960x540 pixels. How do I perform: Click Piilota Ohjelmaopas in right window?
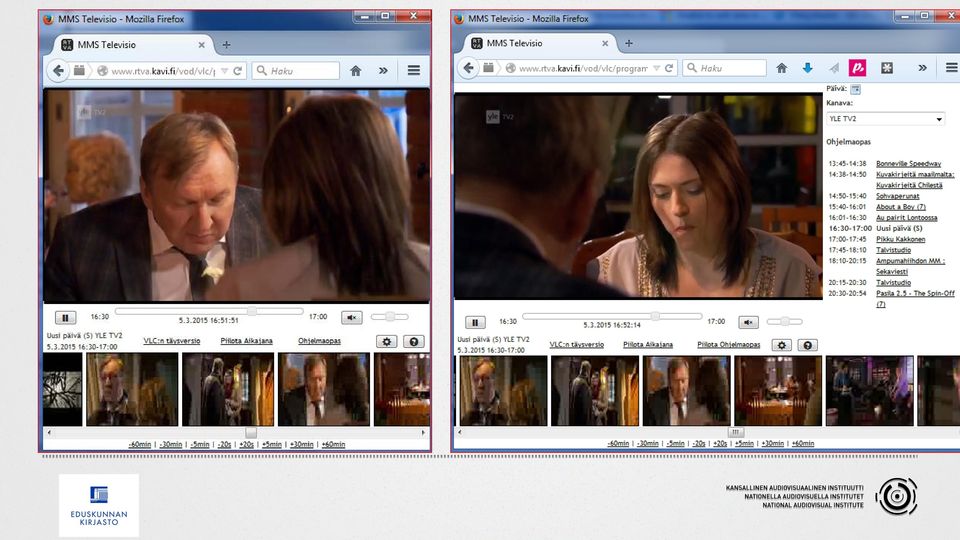[x=729, y=345]
